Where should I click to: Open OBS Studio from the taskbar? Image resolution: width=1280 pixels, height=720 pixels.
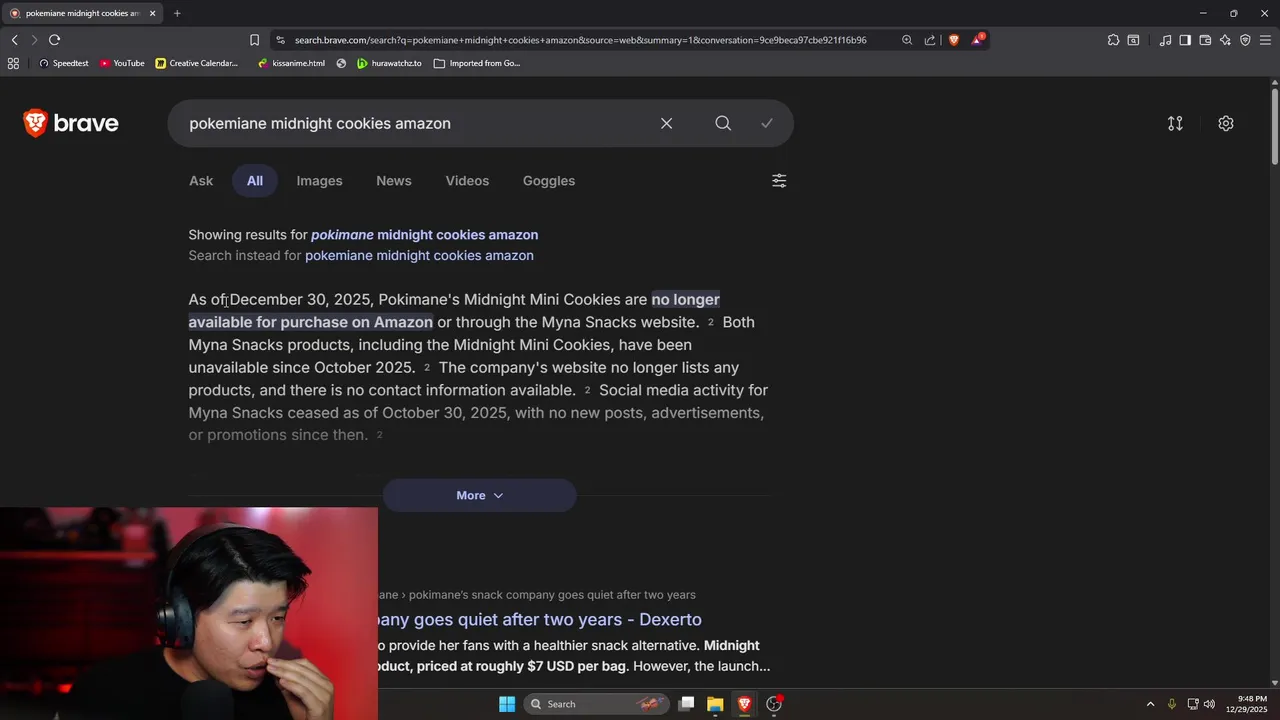click(774, 704)
